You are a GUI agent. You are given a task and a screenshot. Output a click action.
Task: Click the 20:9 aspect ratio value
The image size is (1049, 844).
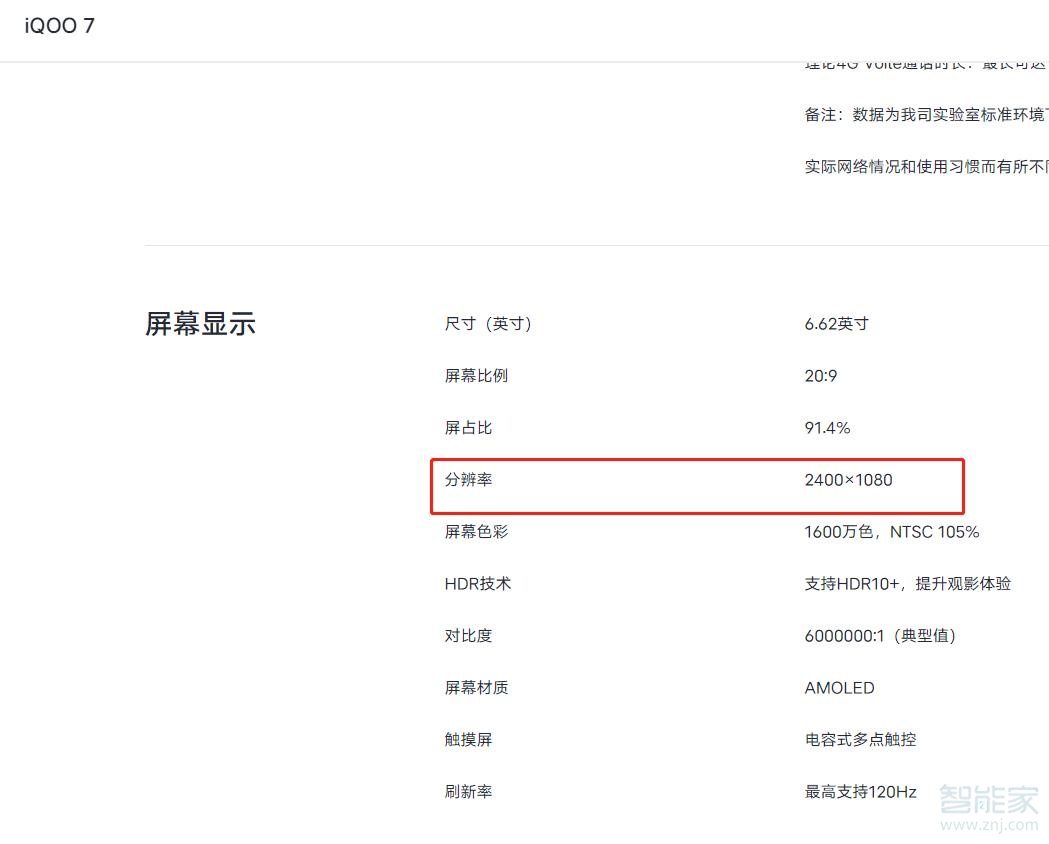point(820,375)
